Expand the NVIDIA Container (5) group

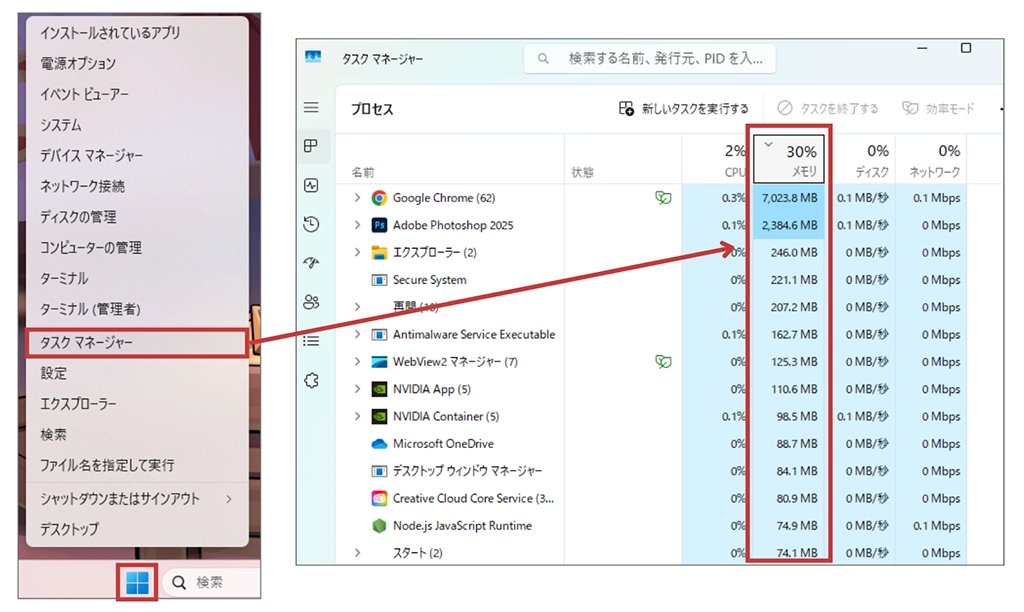[357, 417]
